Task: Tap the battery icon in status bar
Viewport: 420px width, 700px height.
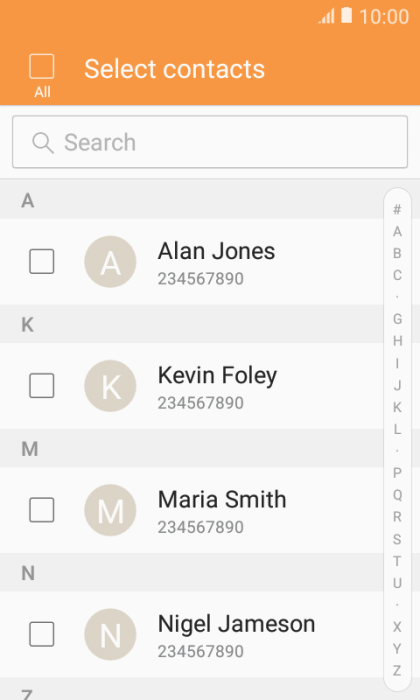Action: (x=346, y=15)
